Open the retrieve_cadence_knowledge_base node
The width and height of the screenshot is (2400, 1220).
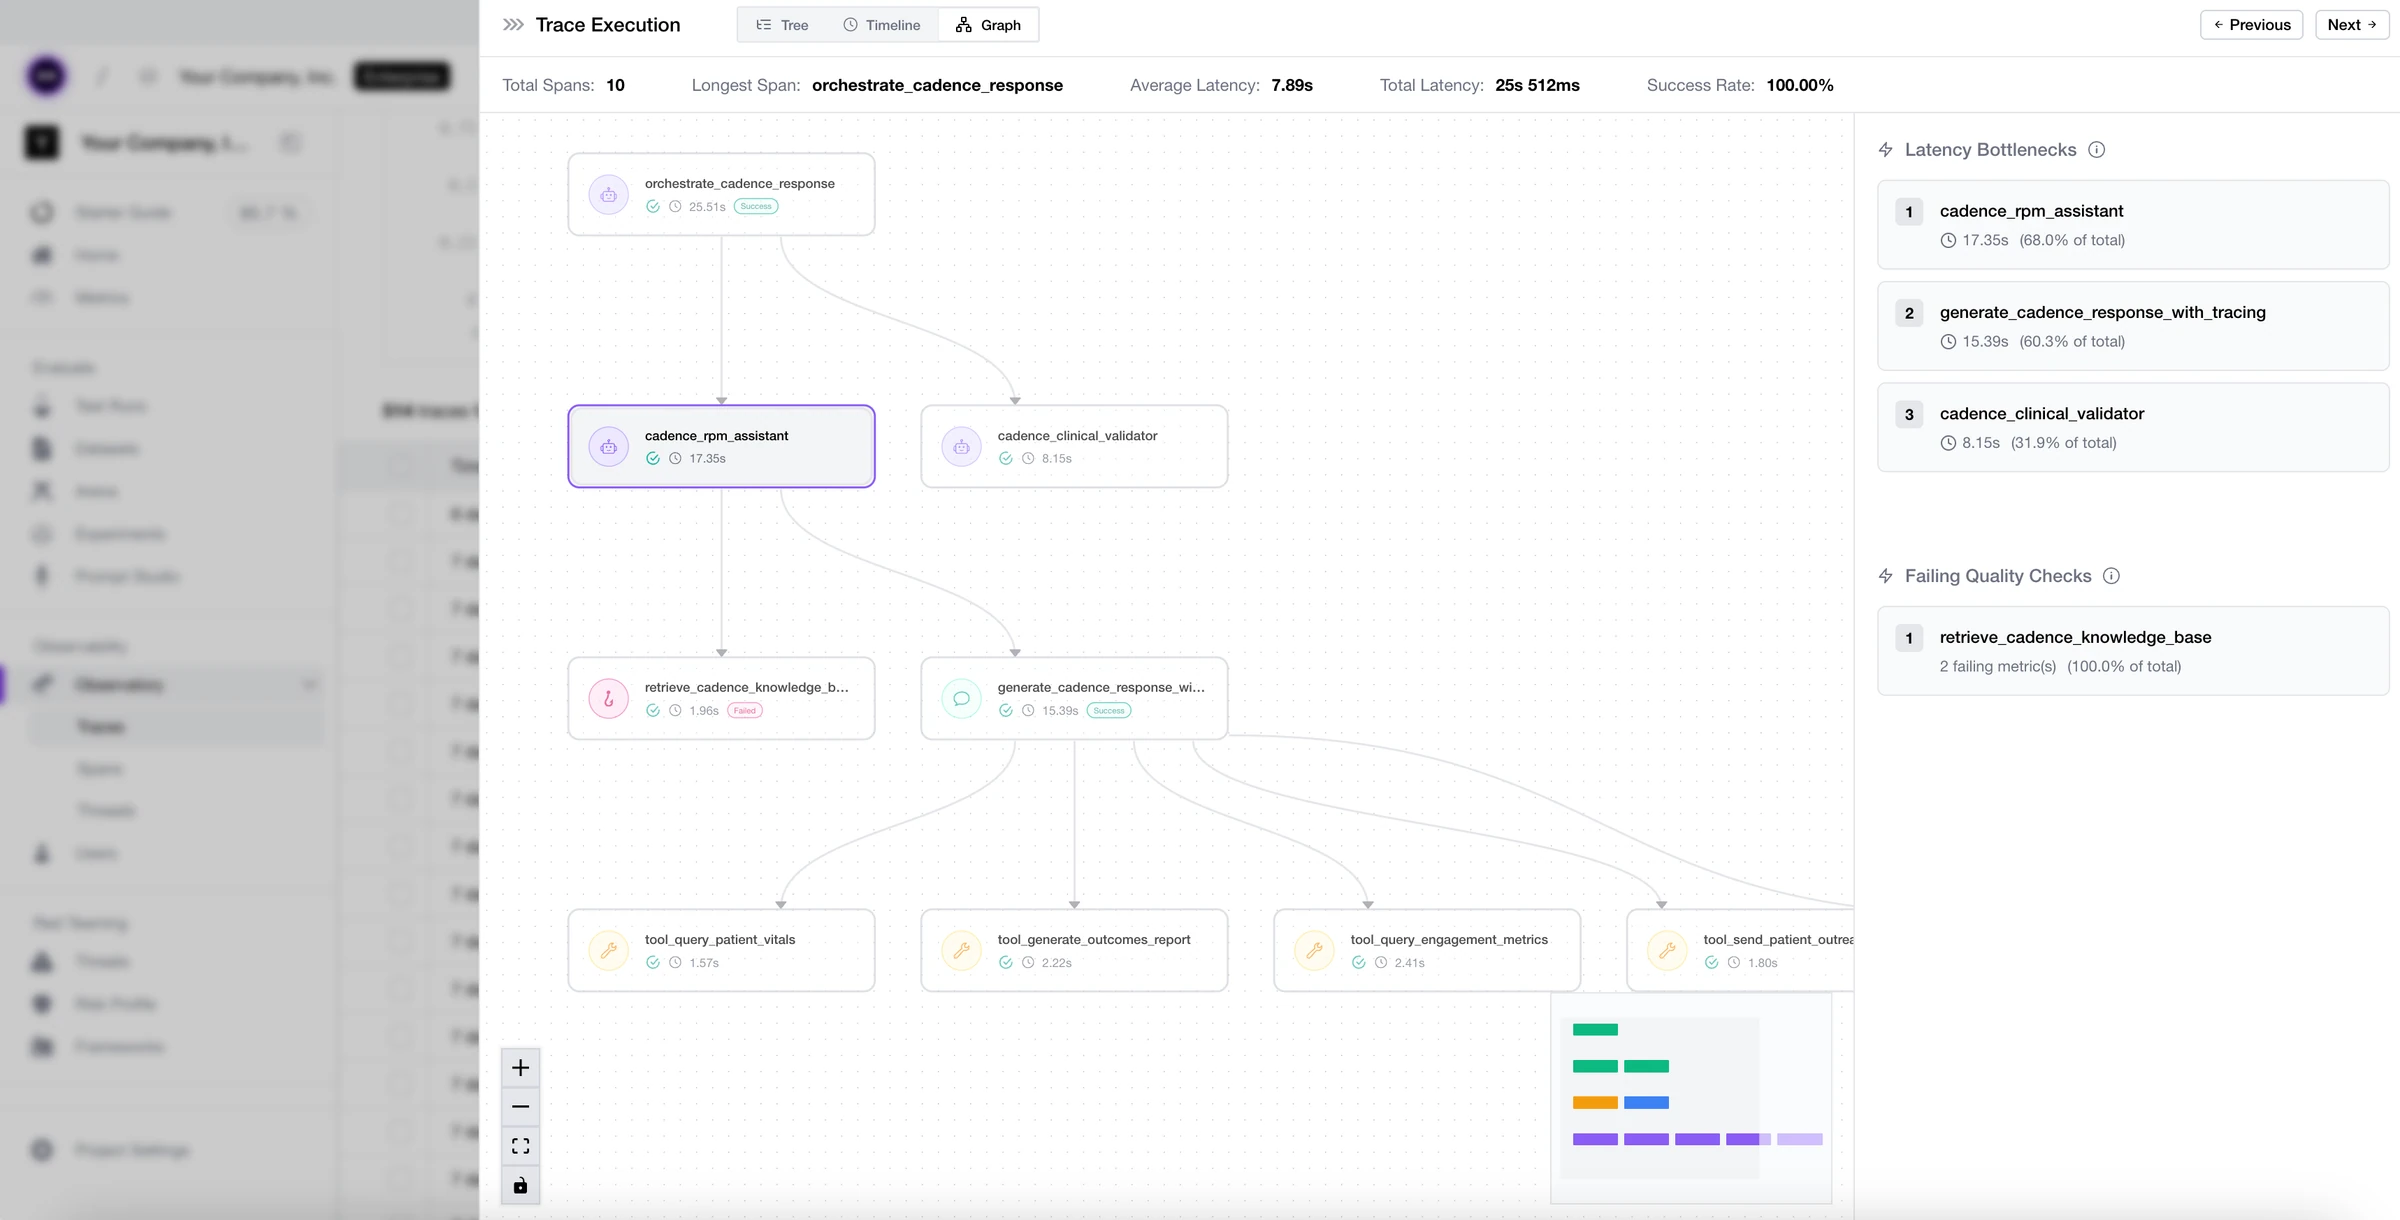[x=721, y=698]
